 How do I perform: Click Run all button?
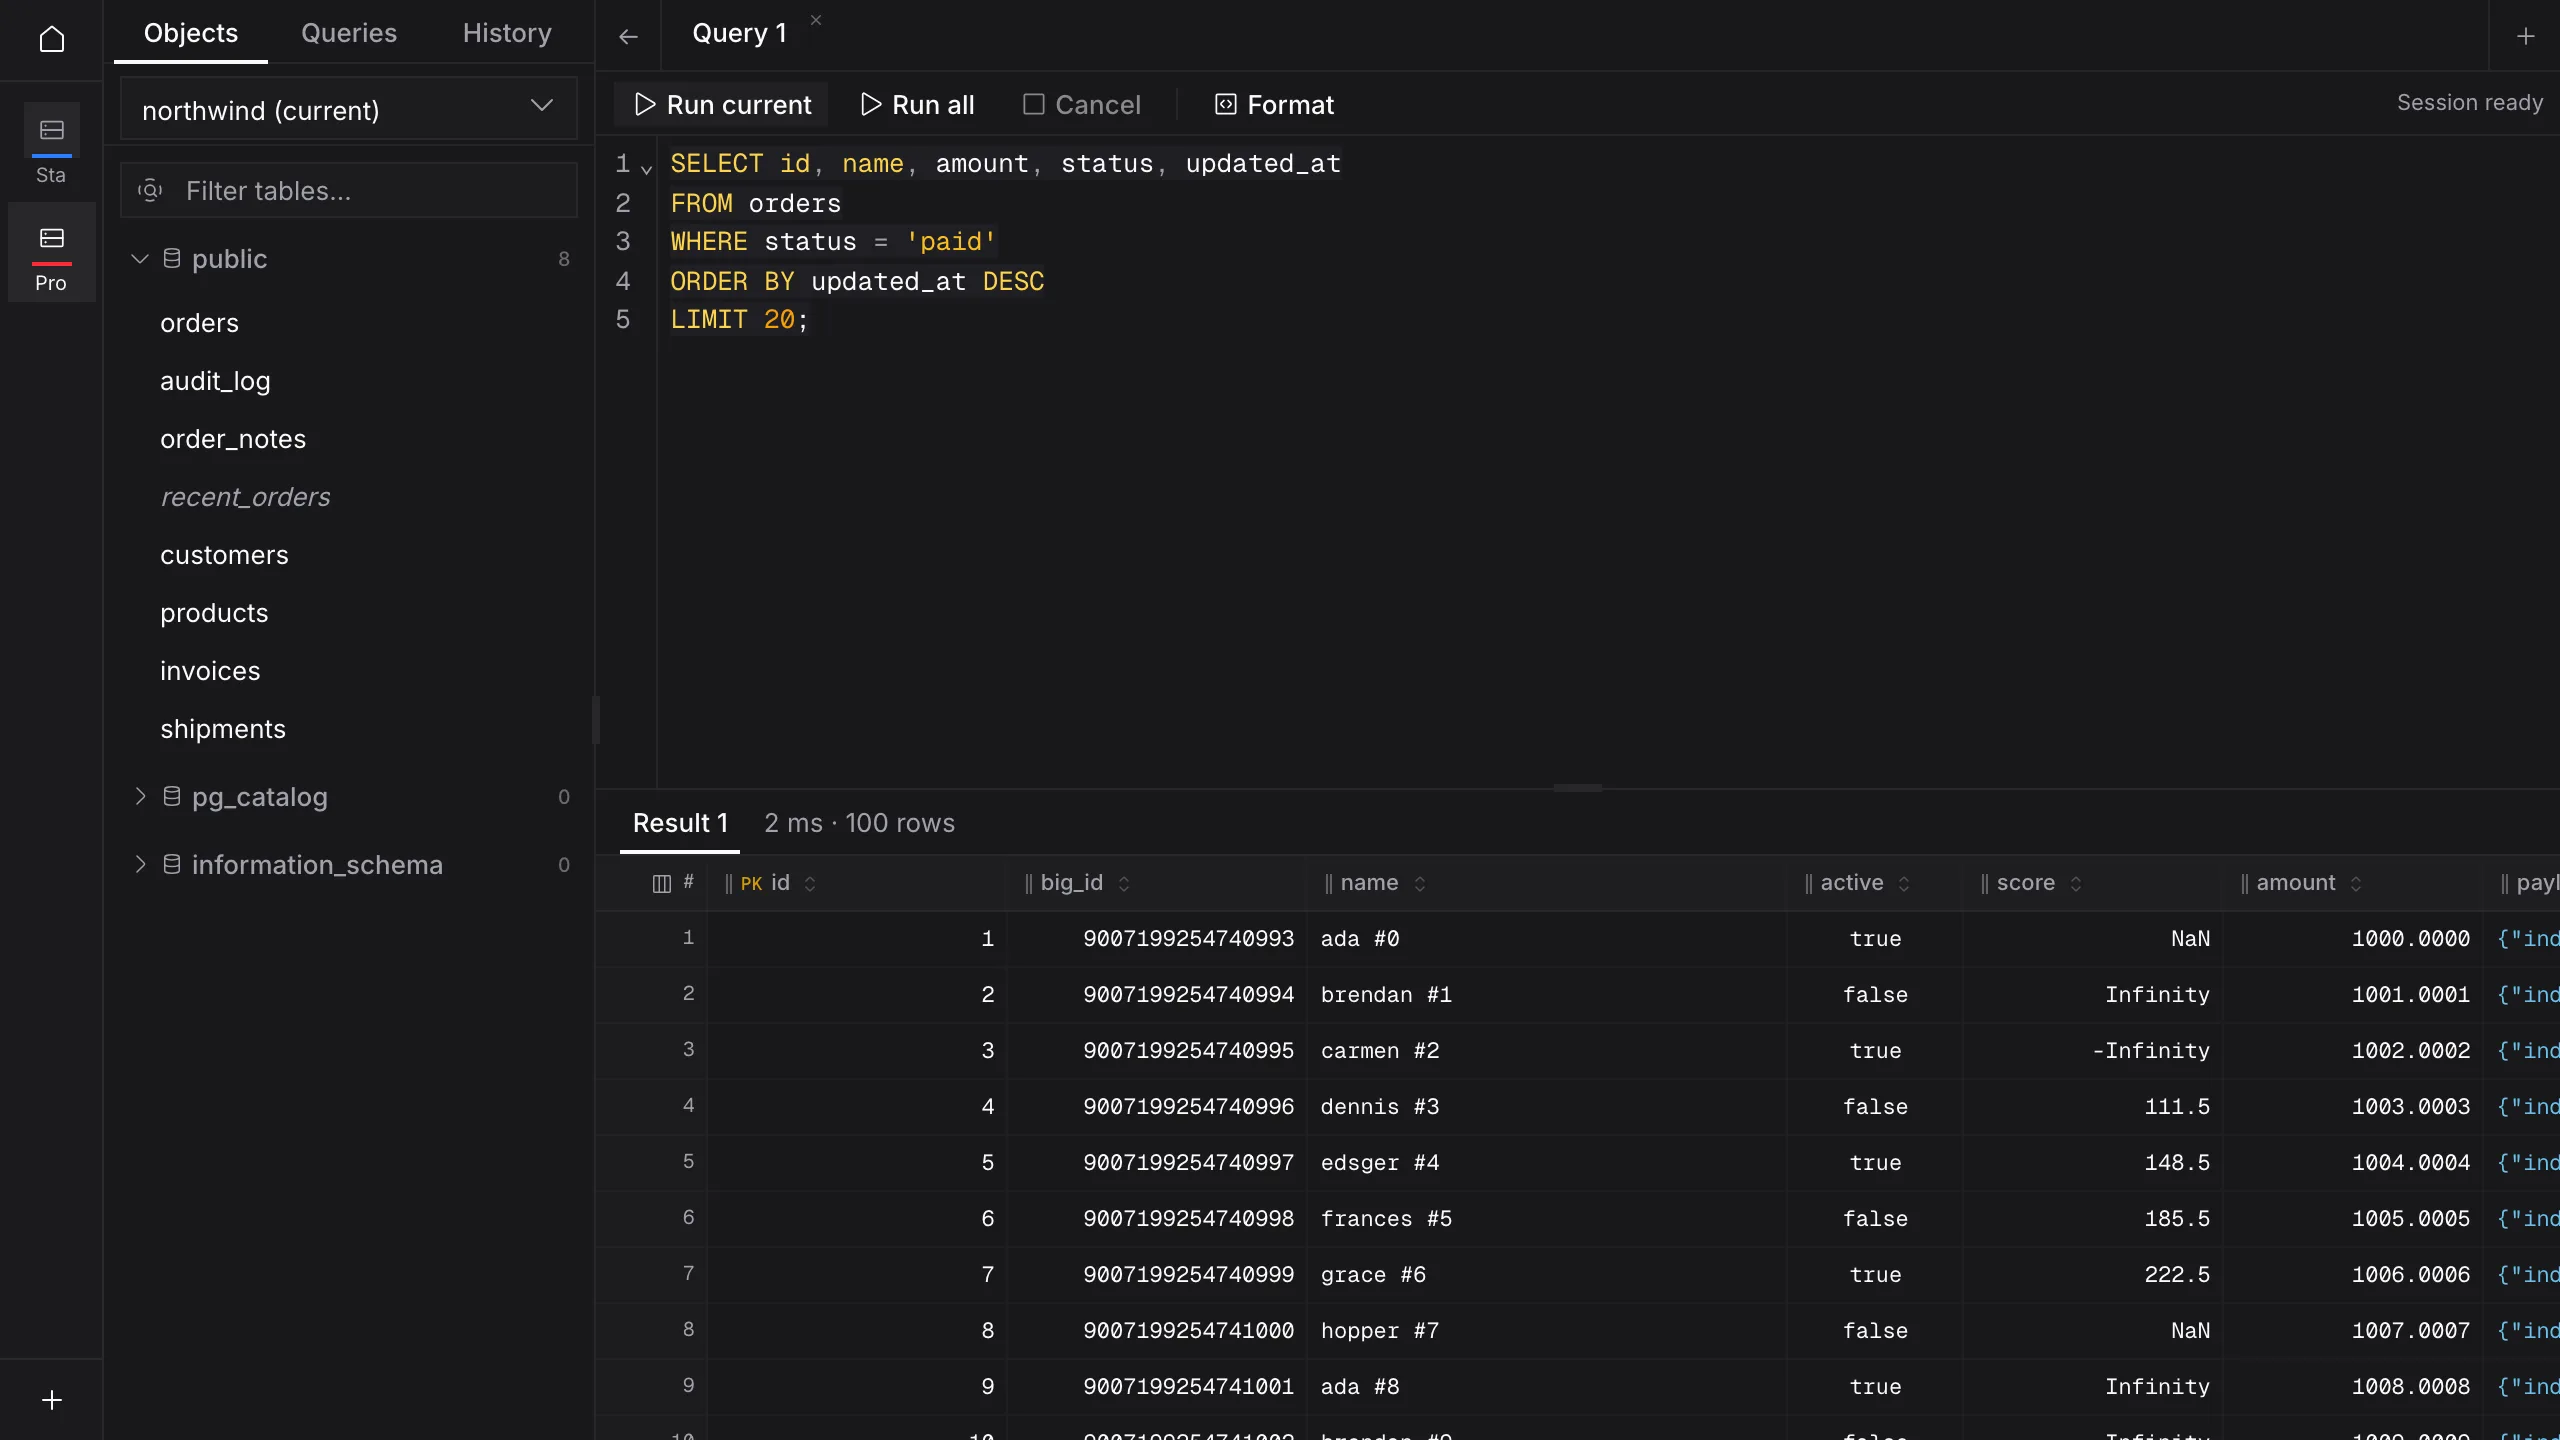coord(917,104)
